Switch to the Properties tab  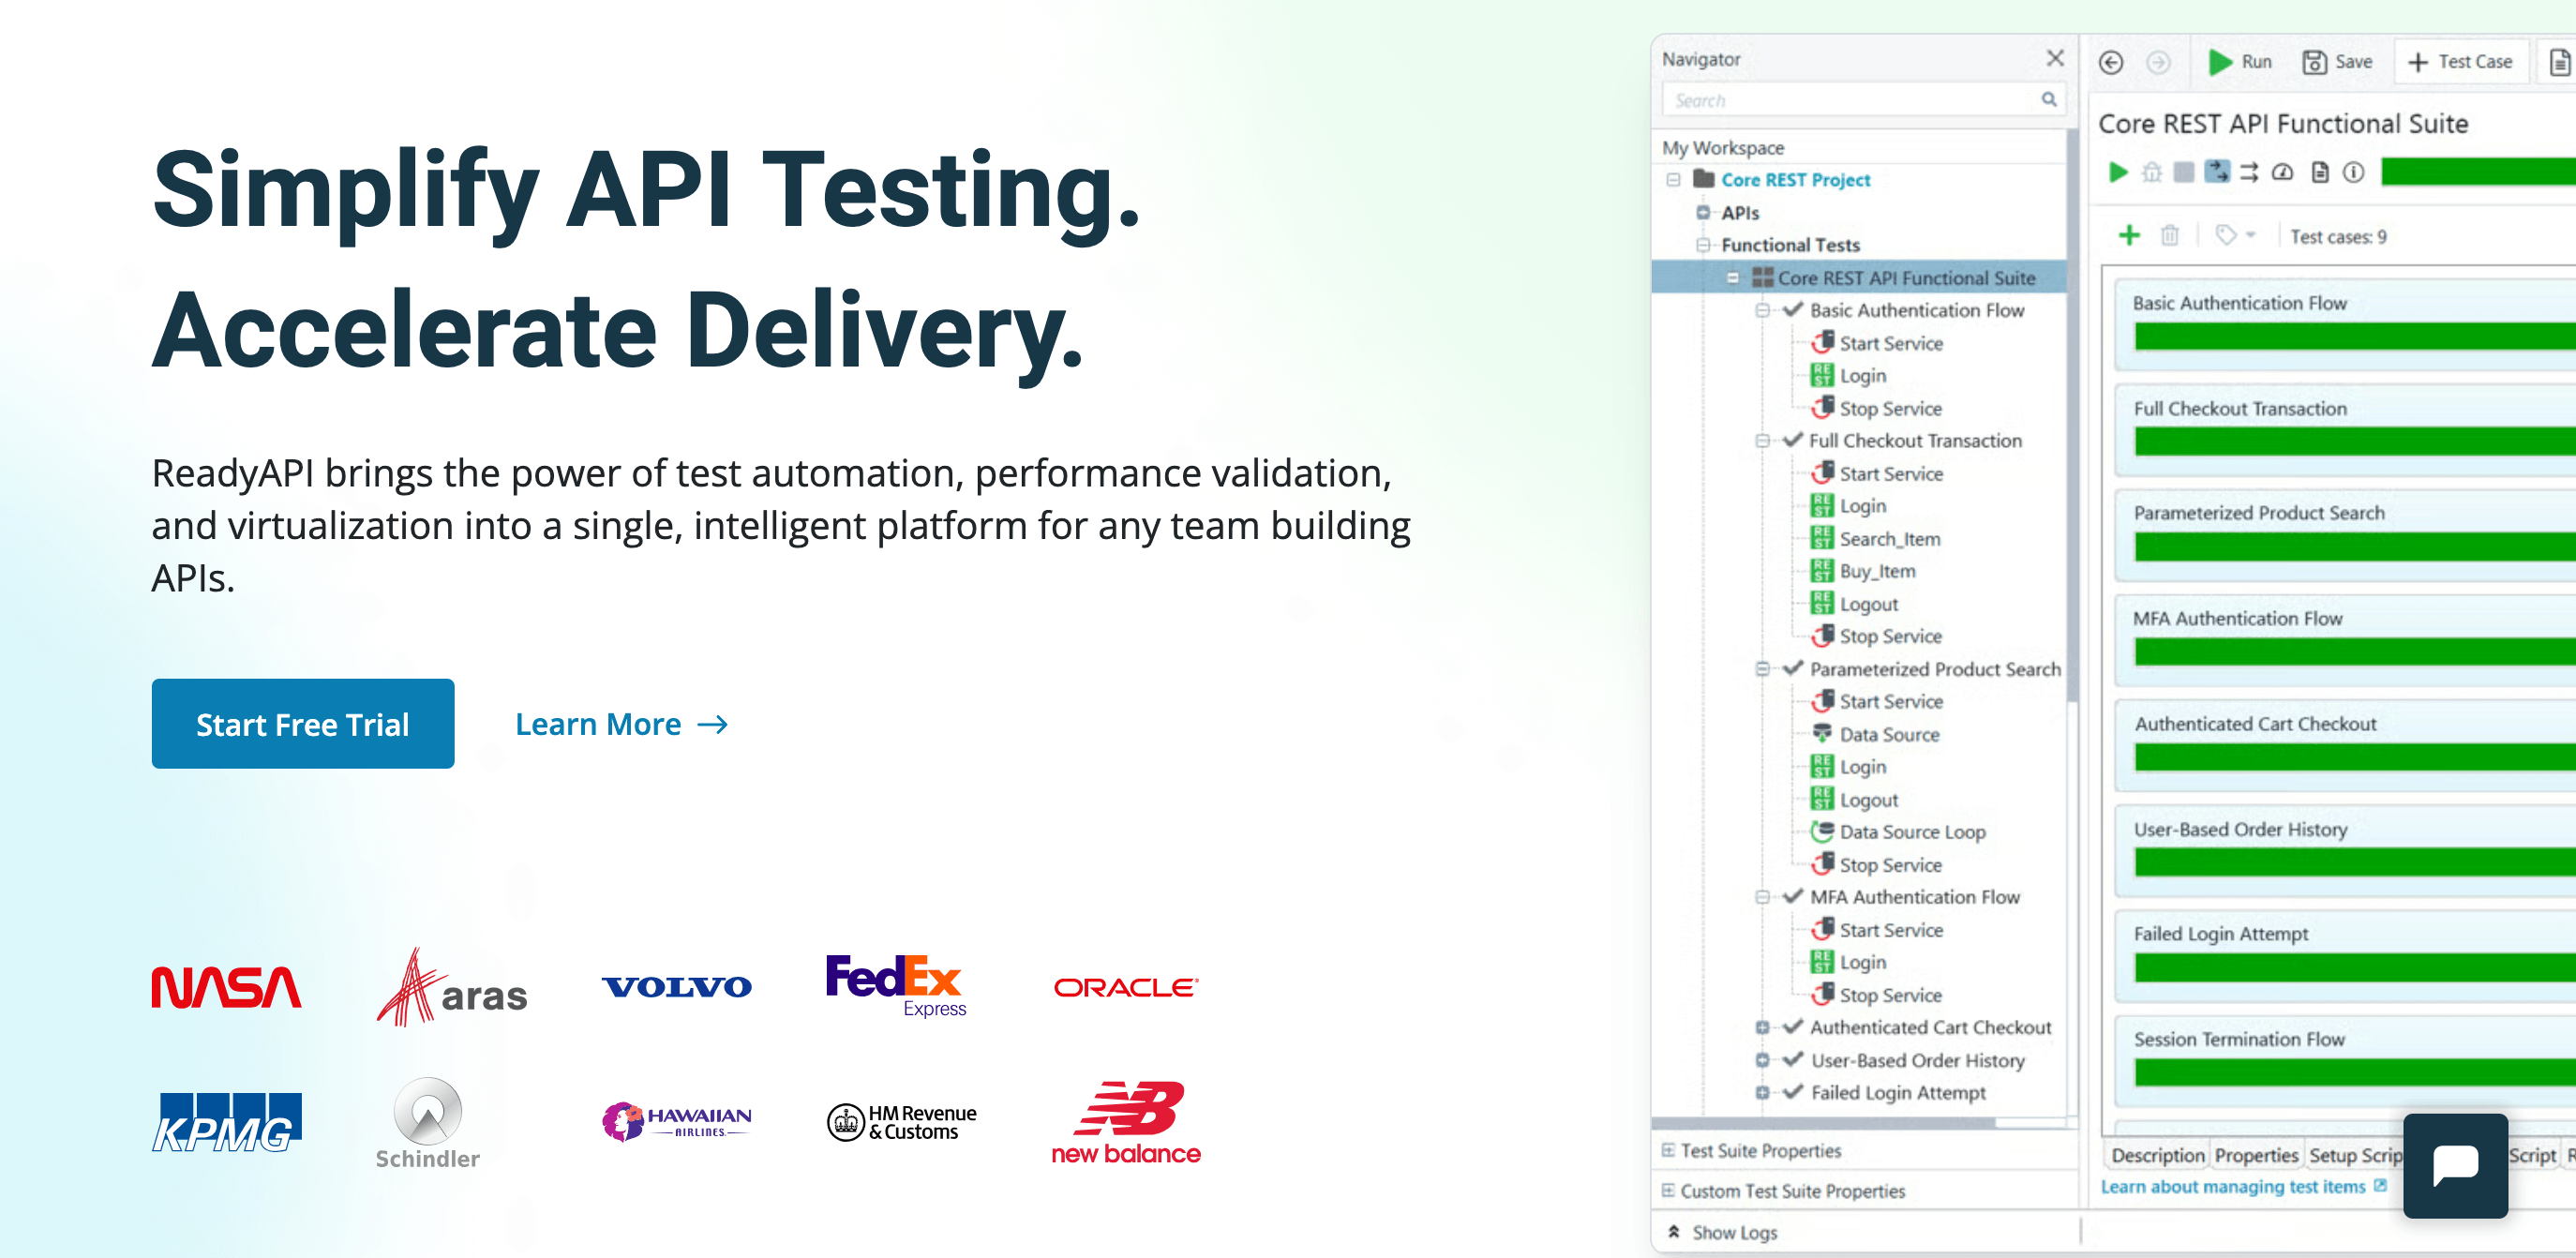(2255, 1155)
